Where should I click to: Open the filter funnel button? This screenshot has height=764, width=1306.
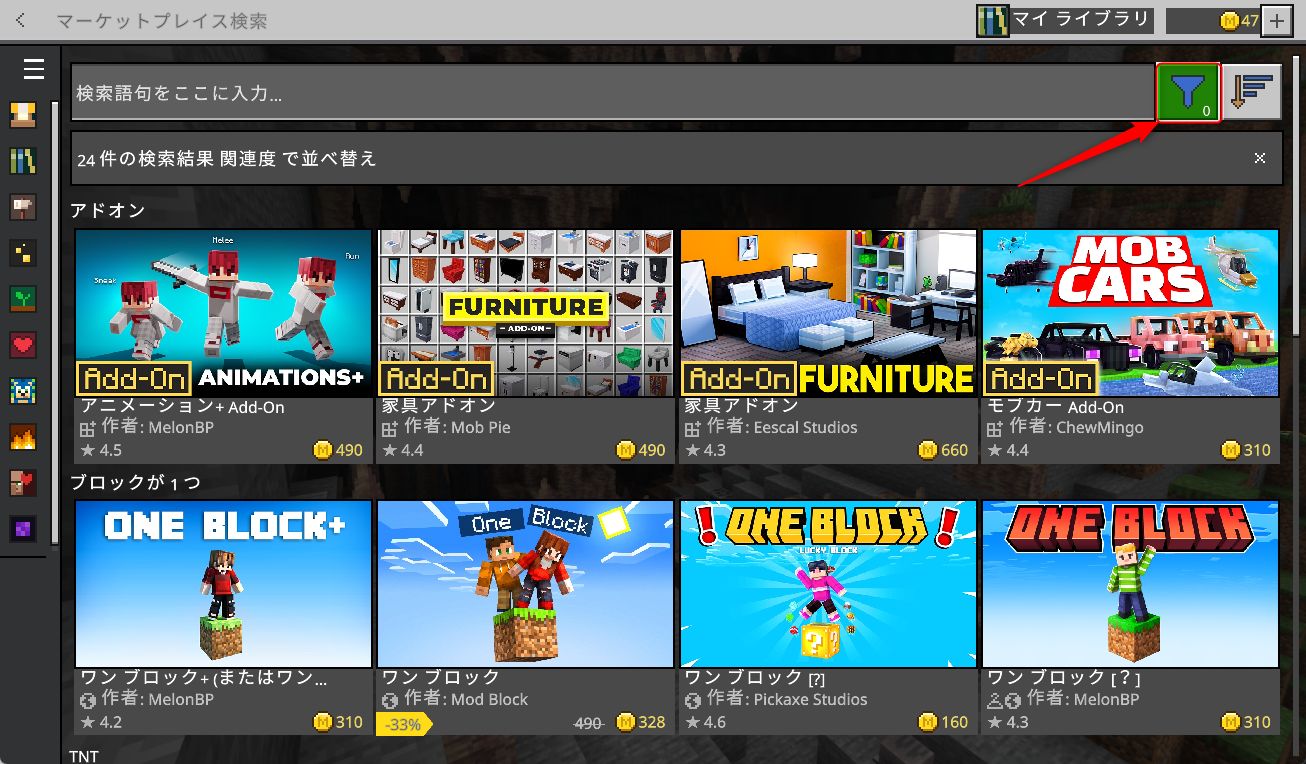1189,93
